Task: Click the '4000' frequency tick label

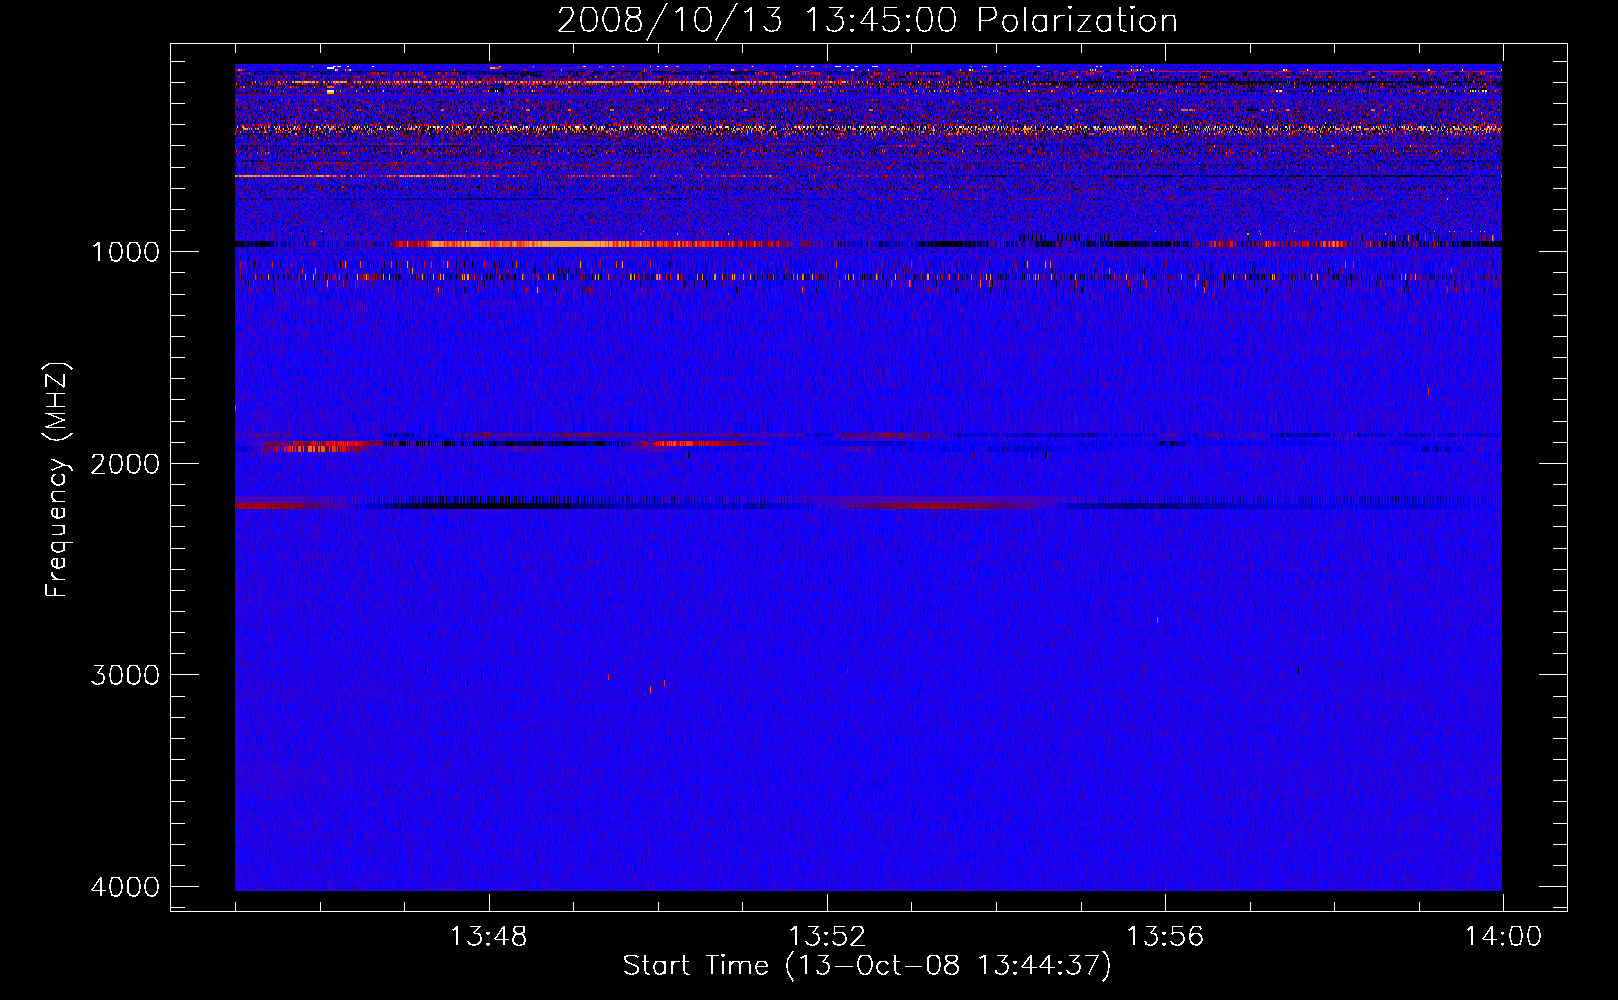Action: [x=125, y=887]
